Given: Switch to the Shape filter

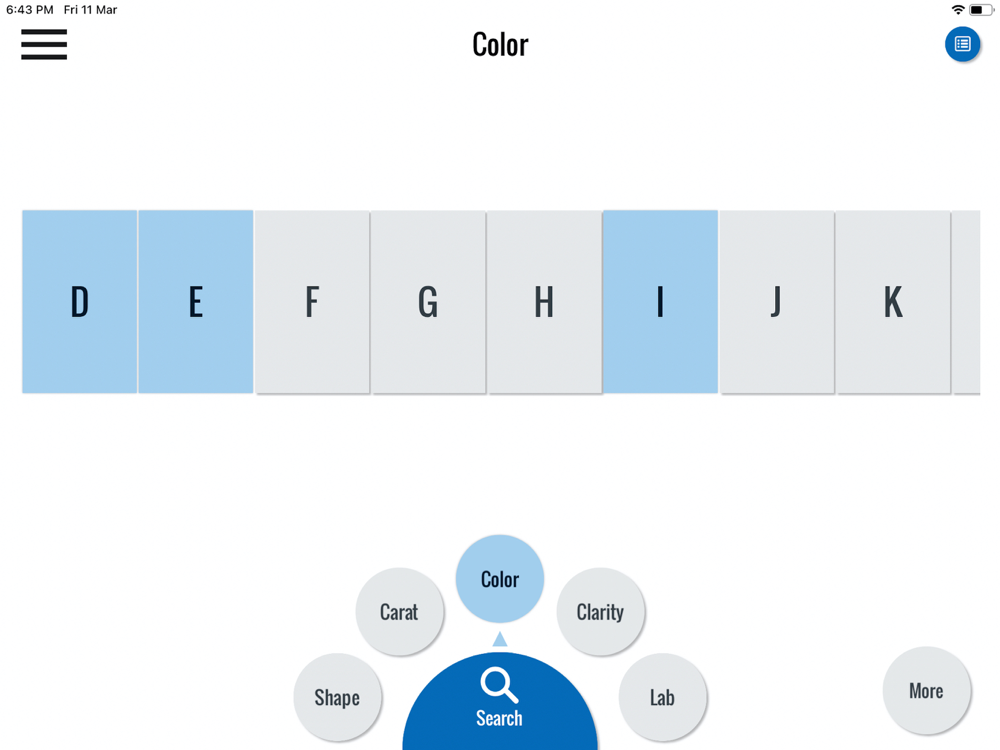Looking at the screenshot, I should [x=337, y=697].
